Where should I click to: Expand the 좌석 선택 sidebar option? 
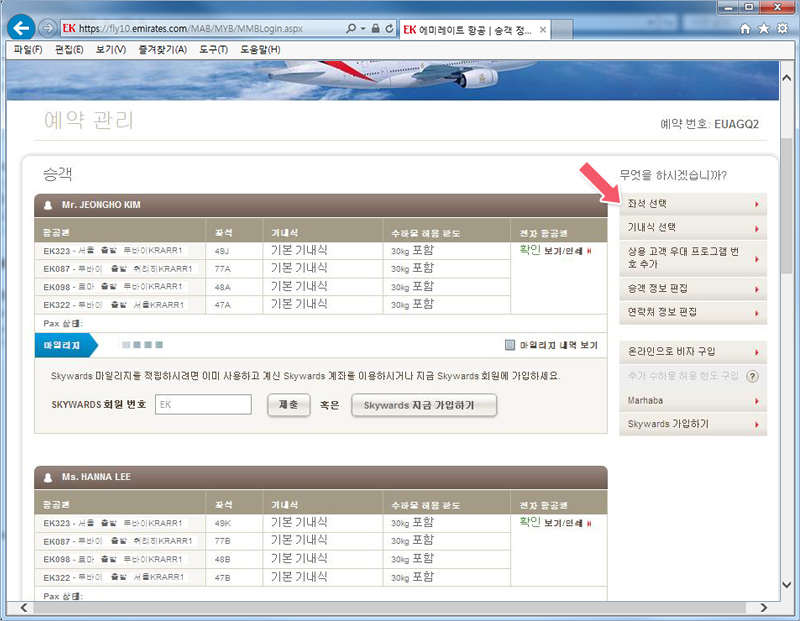pyautogui.click(x=692, y=204)
